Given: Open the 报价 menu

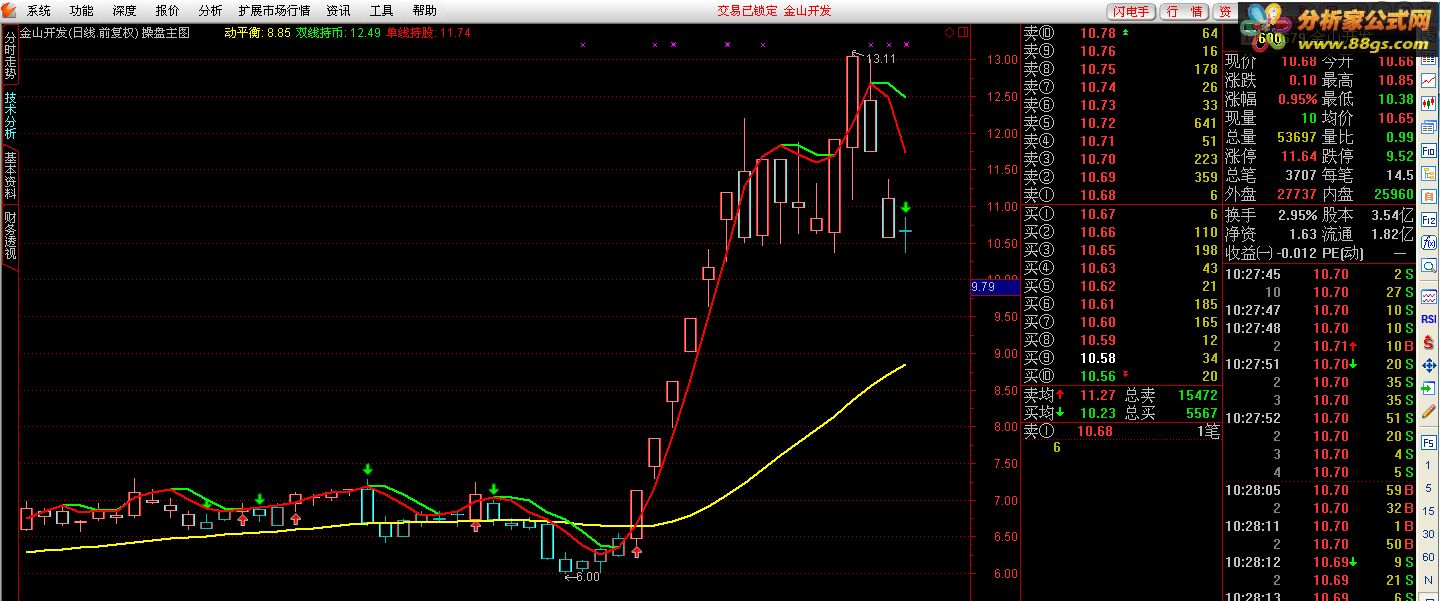Looking at the screenshot, I should [167, 11].
